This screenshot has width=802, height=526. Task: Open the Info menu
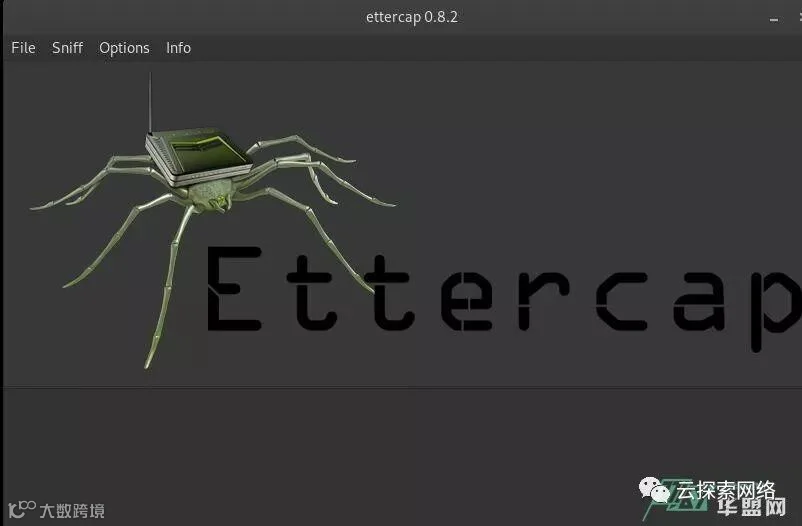coord(179,48)
